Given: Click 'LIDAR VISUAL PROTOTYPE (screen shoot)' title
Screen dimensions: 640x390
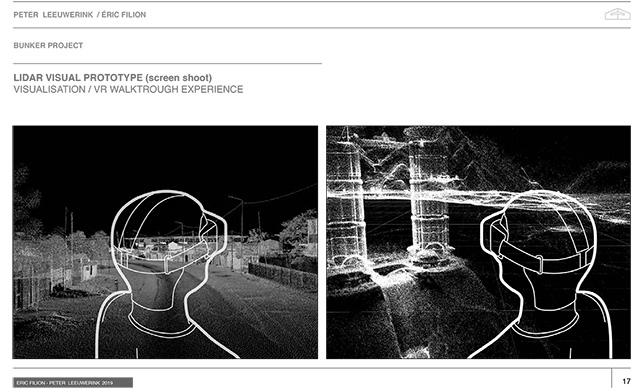Looking at the screenshot, I should tap(113, 78).
